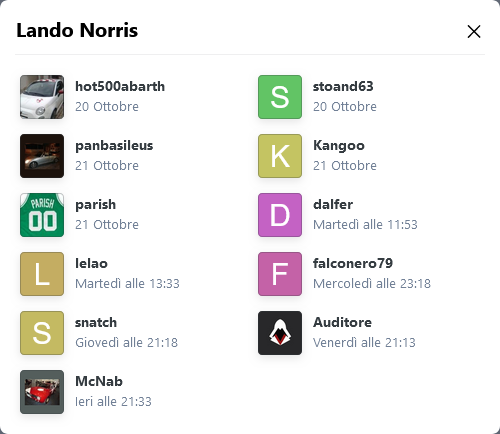
Task: Click the 'Ieri alle 21:33' timestamp
Action: [x=113, y=402]
